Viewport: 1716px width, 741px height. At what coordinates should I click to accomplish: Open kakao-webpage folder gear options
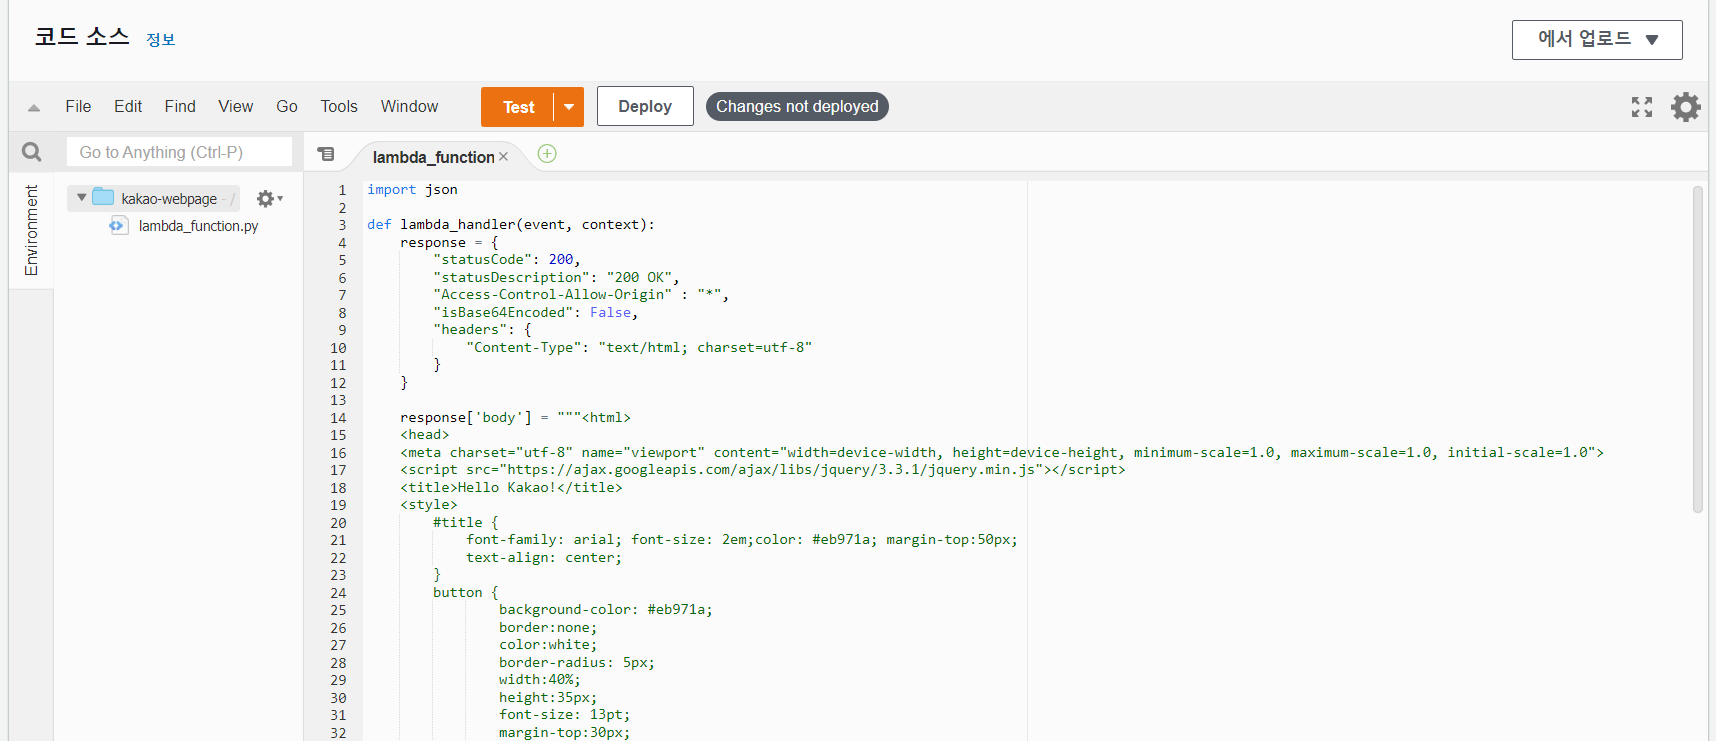point(269,199)
